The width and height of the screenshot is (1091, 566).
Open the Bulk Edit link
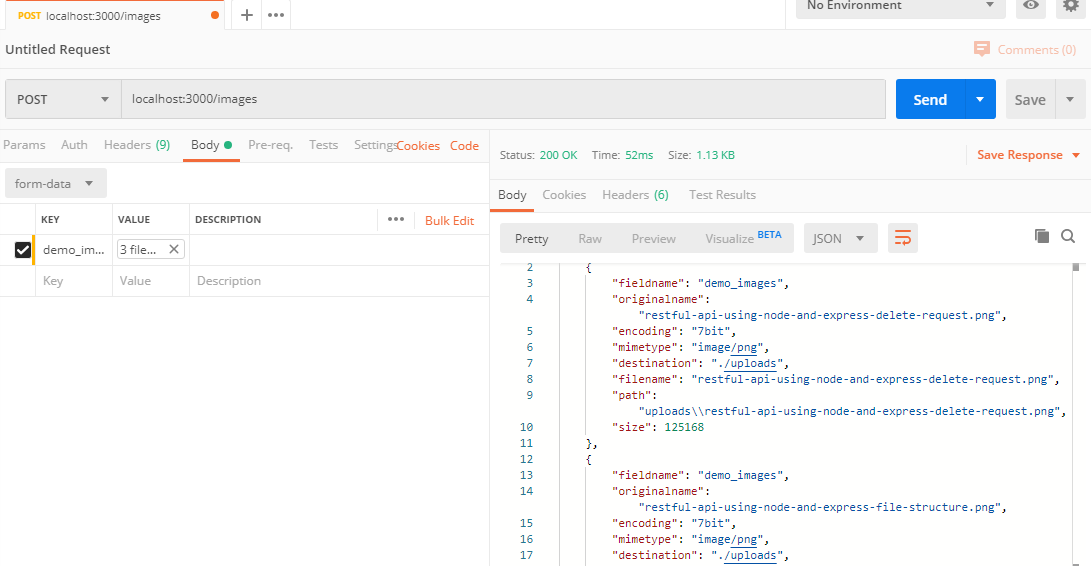(x=449, y=220)
